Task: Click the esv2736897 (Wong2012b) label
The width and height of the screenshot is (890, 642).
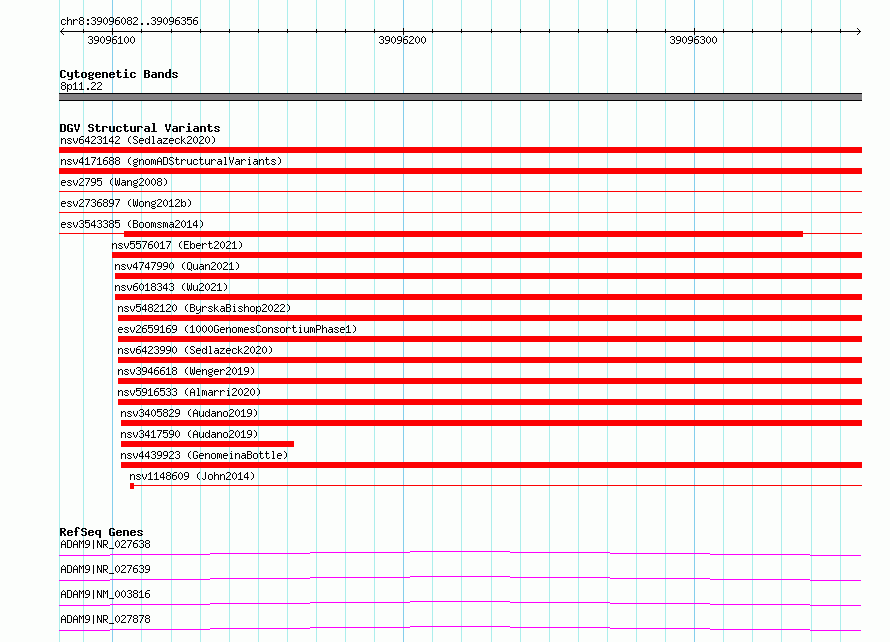Action: pyautogui.click(x=126, y=203)
